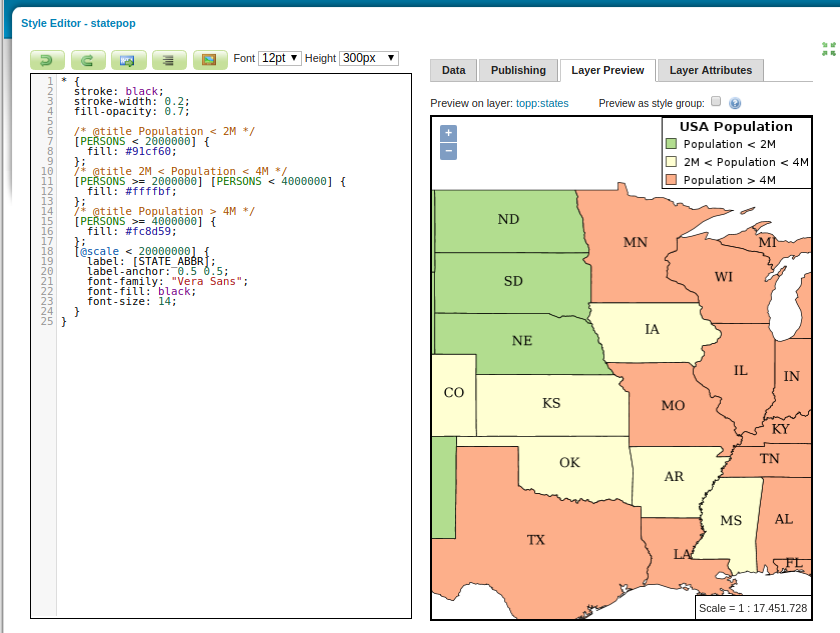The width and height of the screenshot is (840, 633).
Task: Enable Preview as style group checkbox
Action: pyautogui.click(x=715, y=102)
